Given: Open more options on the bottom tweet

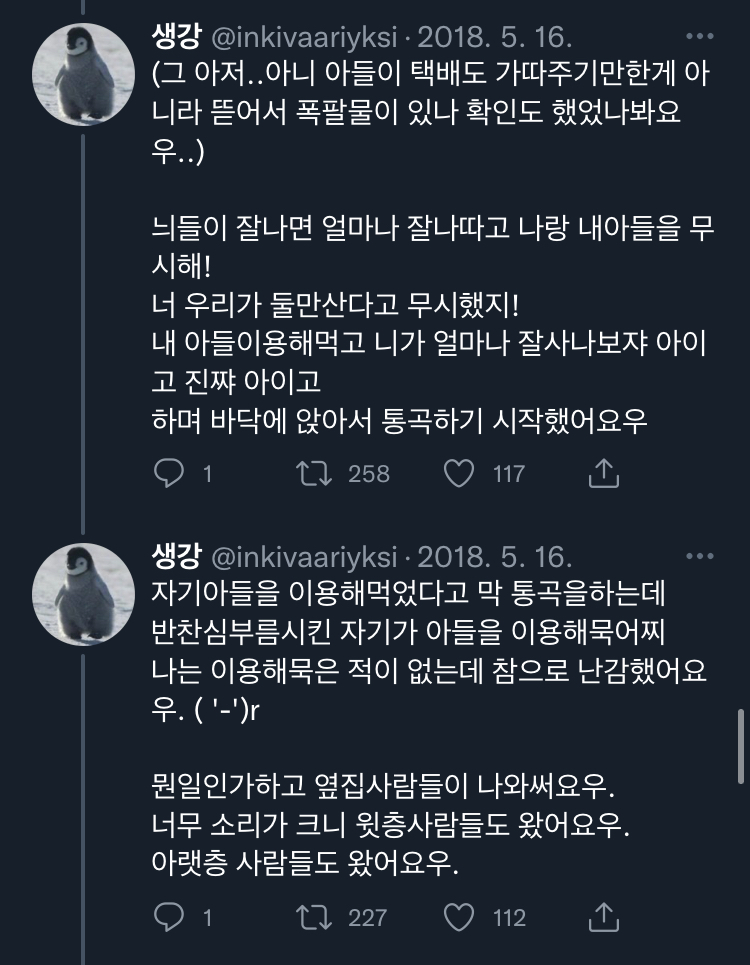Looking at the screenshot, I should pyautogui.click(x=698, y=555).
